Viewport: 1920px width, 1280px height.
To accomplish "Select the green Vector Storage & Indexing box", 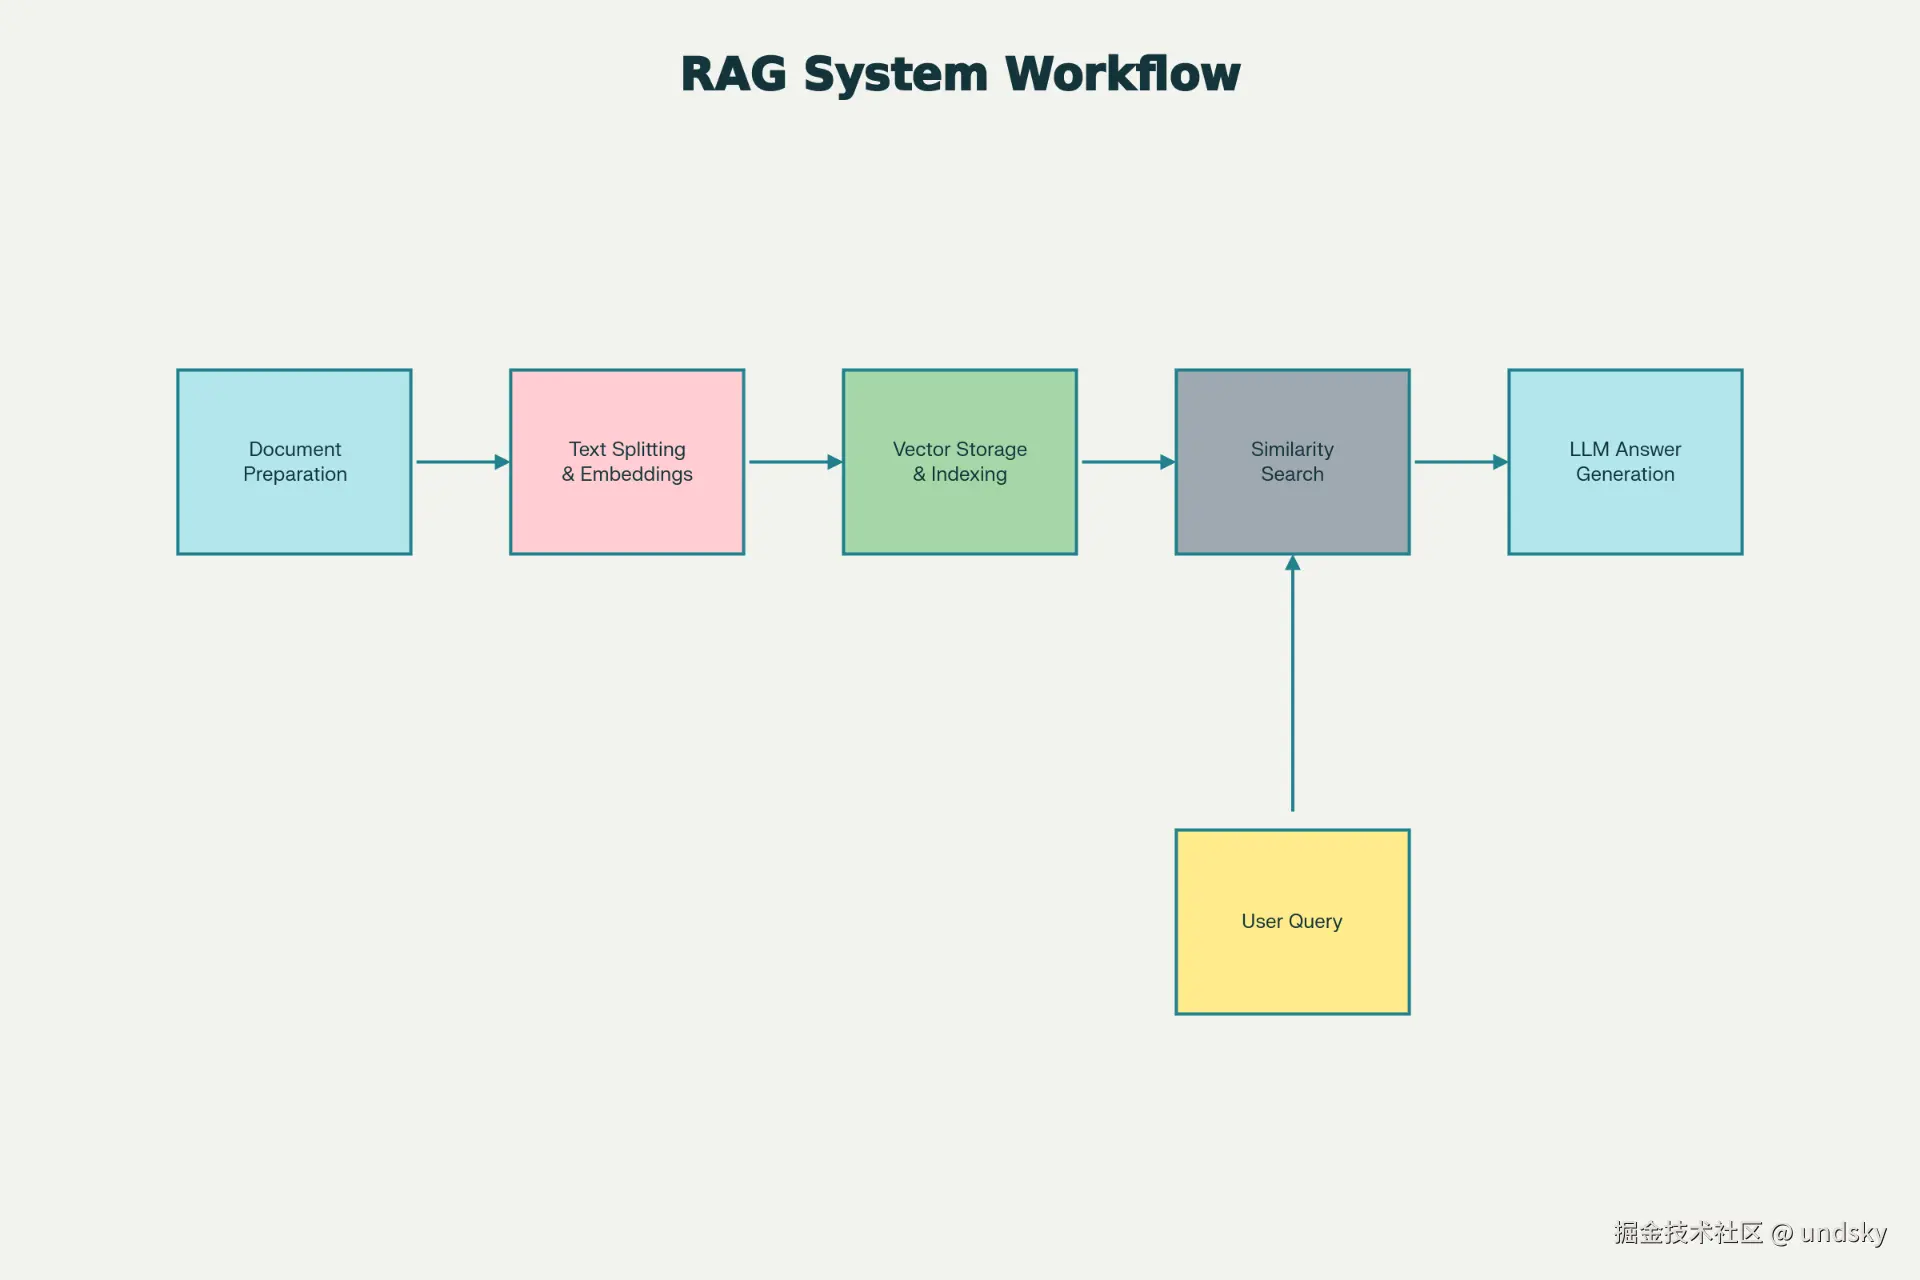I will coord(959,461).
